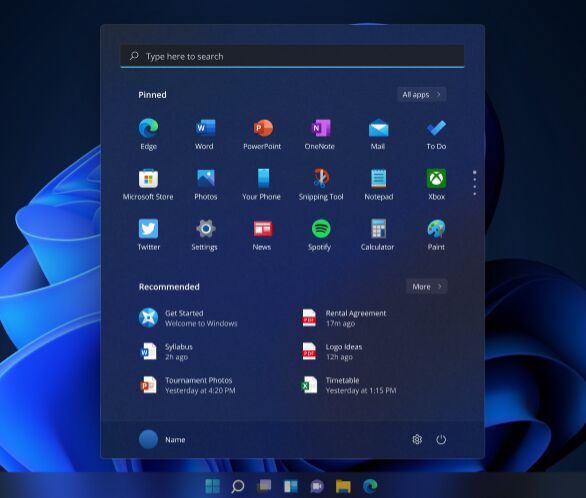586x498 pixels.
Task: Open the Rental Agreement PDF
Action: [x=344, y=318]
